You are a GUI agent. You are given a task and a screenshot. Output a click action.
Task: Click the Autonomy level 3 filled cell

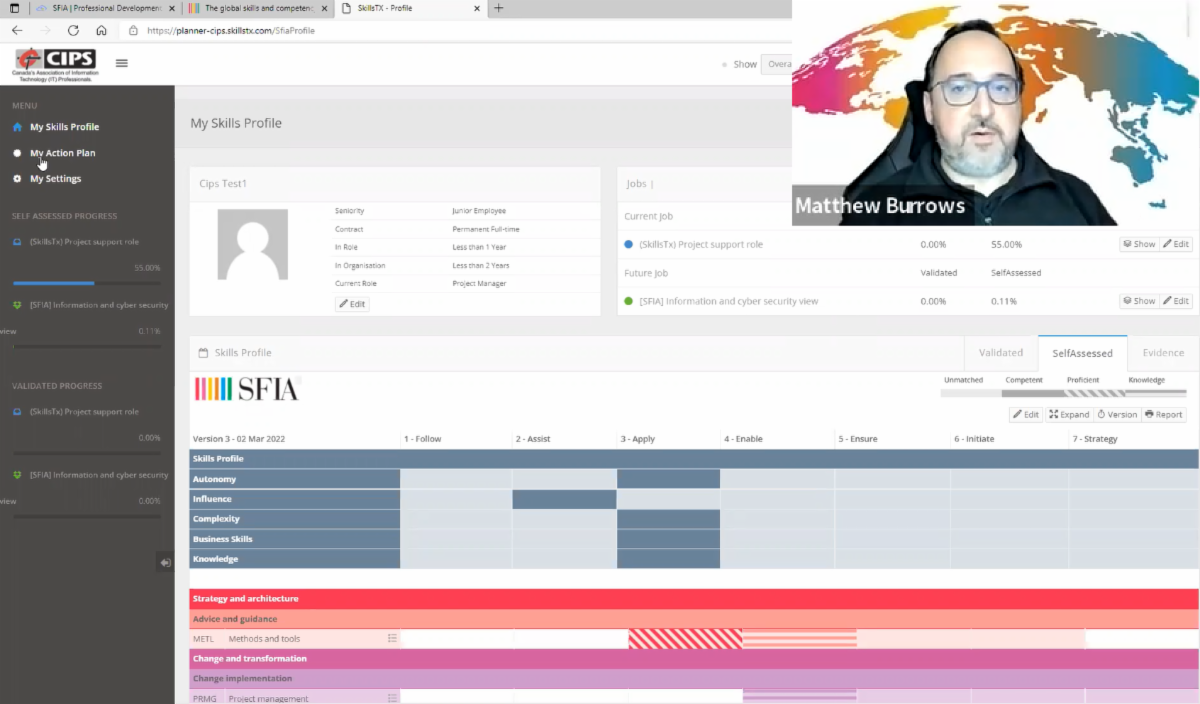coord(668,479)
